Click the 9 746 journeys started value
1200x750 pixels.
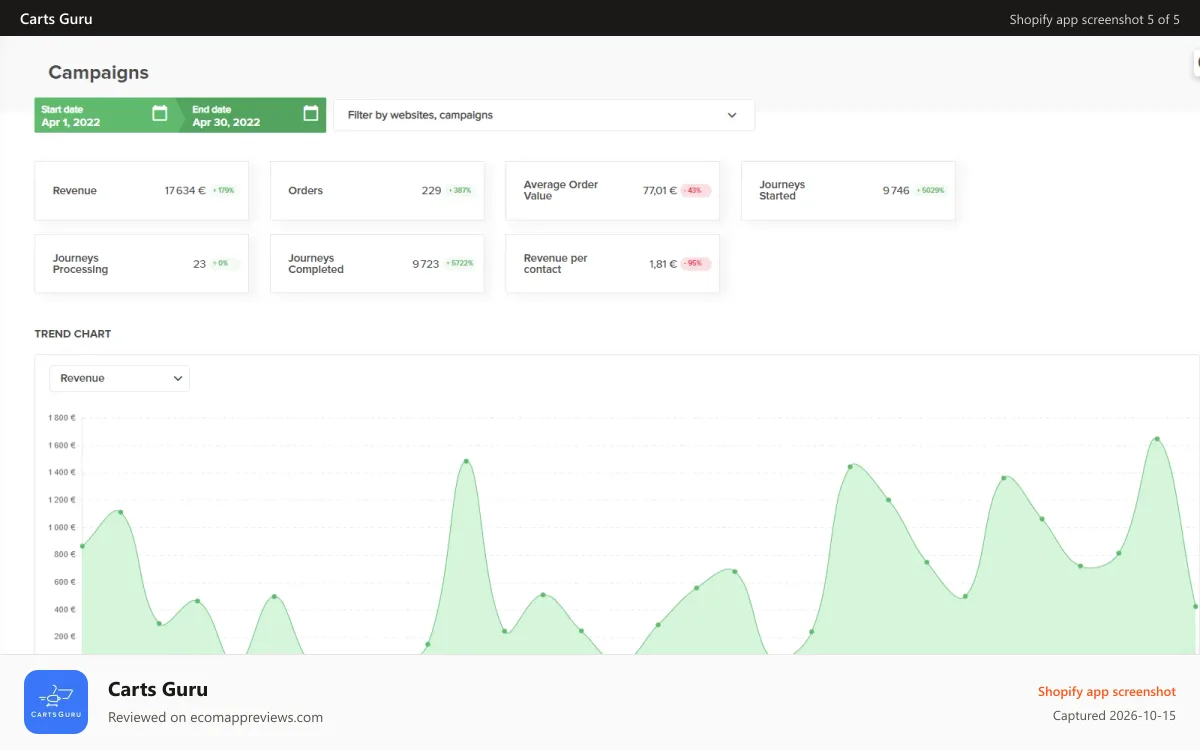point(896,190)
